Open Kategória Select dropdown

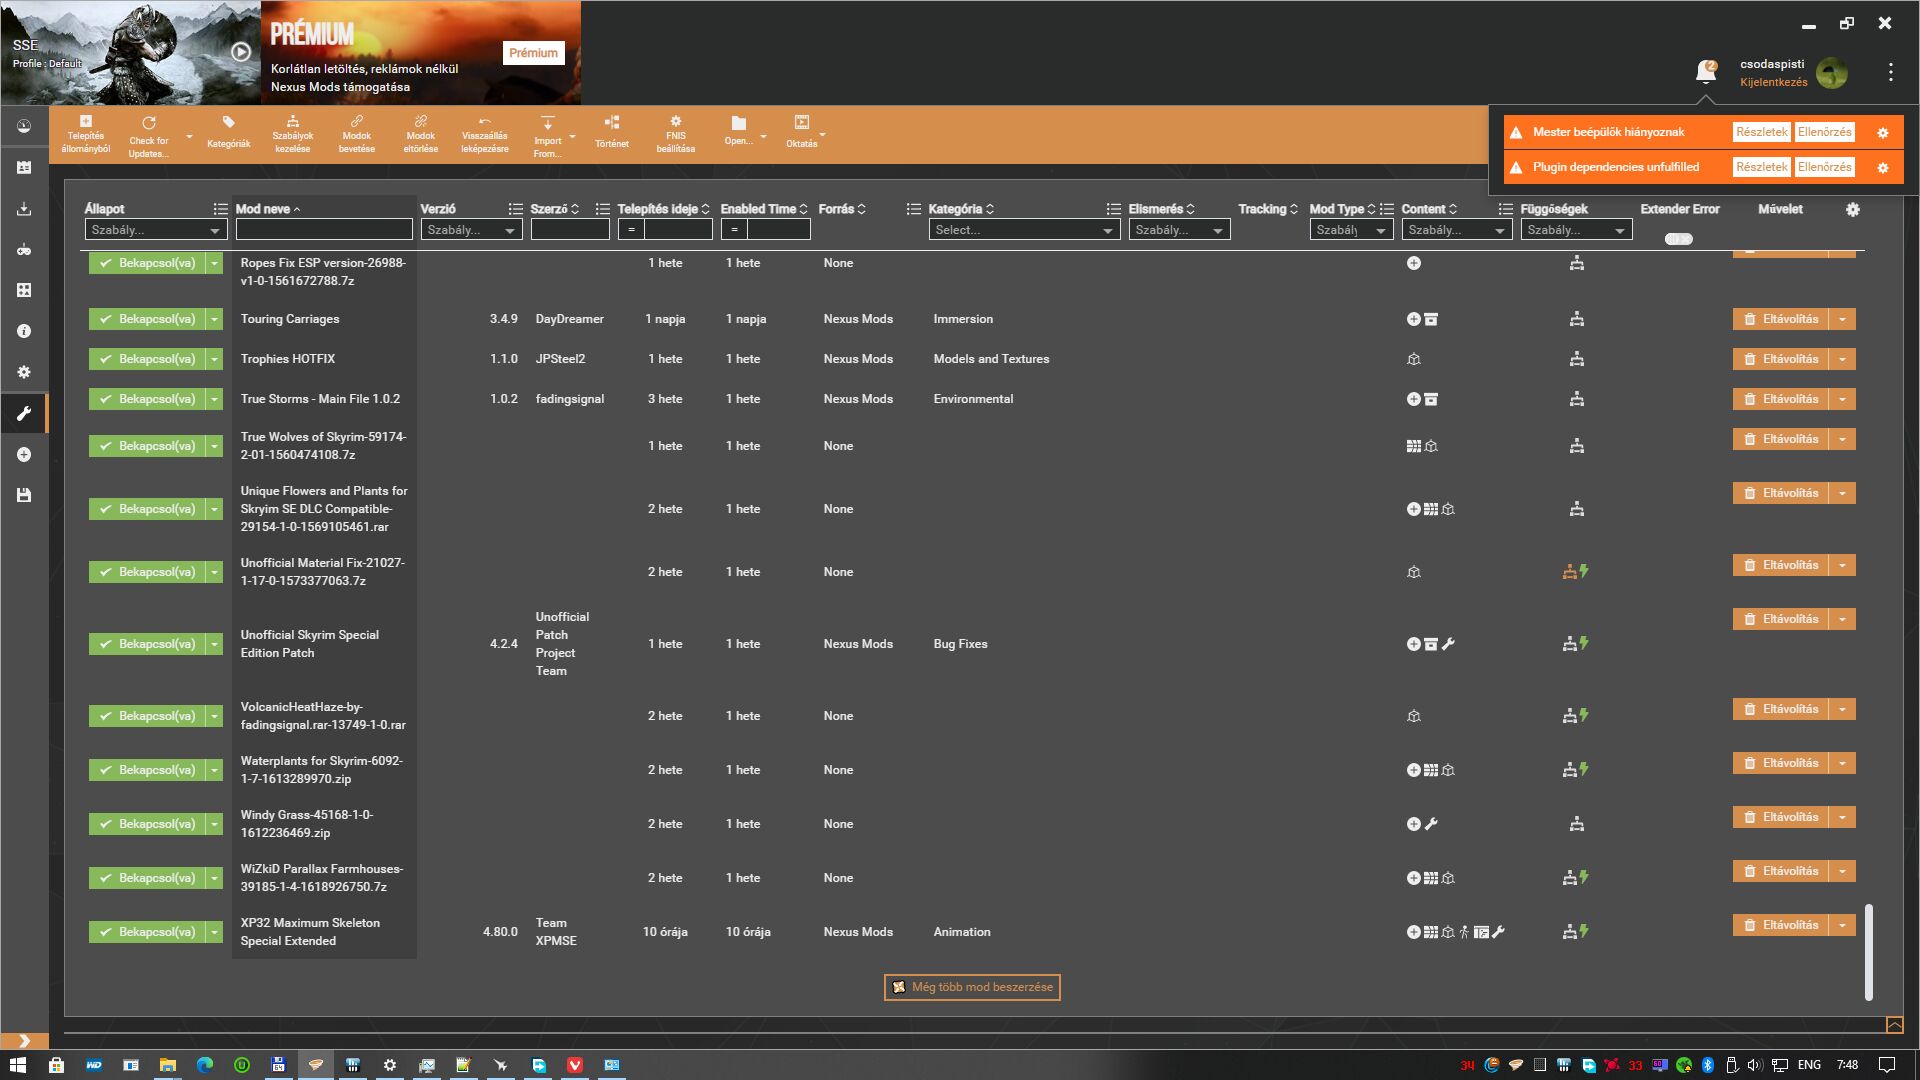pos(1024,230)
